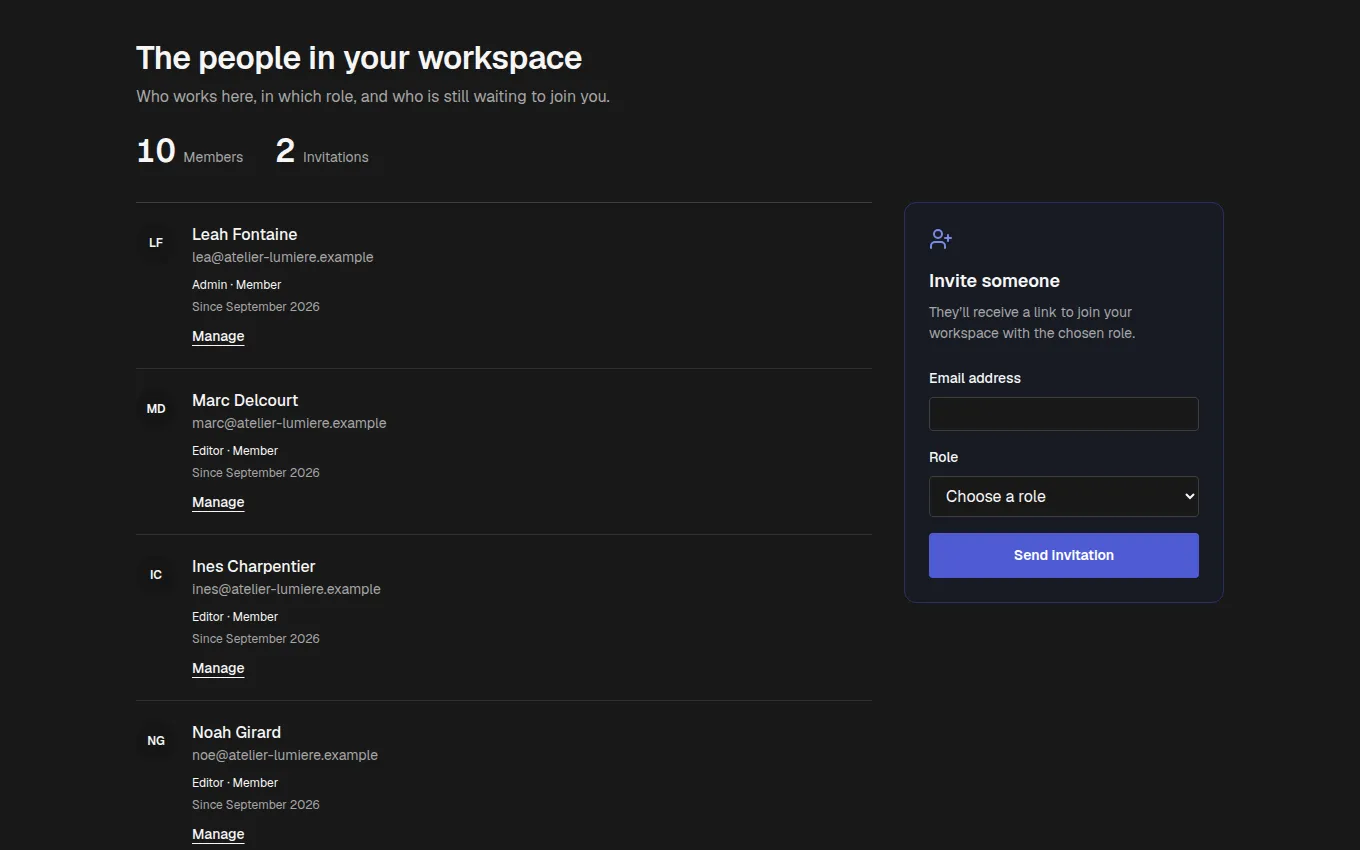Open Manage for Leah Fontaine
The height and width of the screenshot is (850, 1360).
(x=218, y=336)
